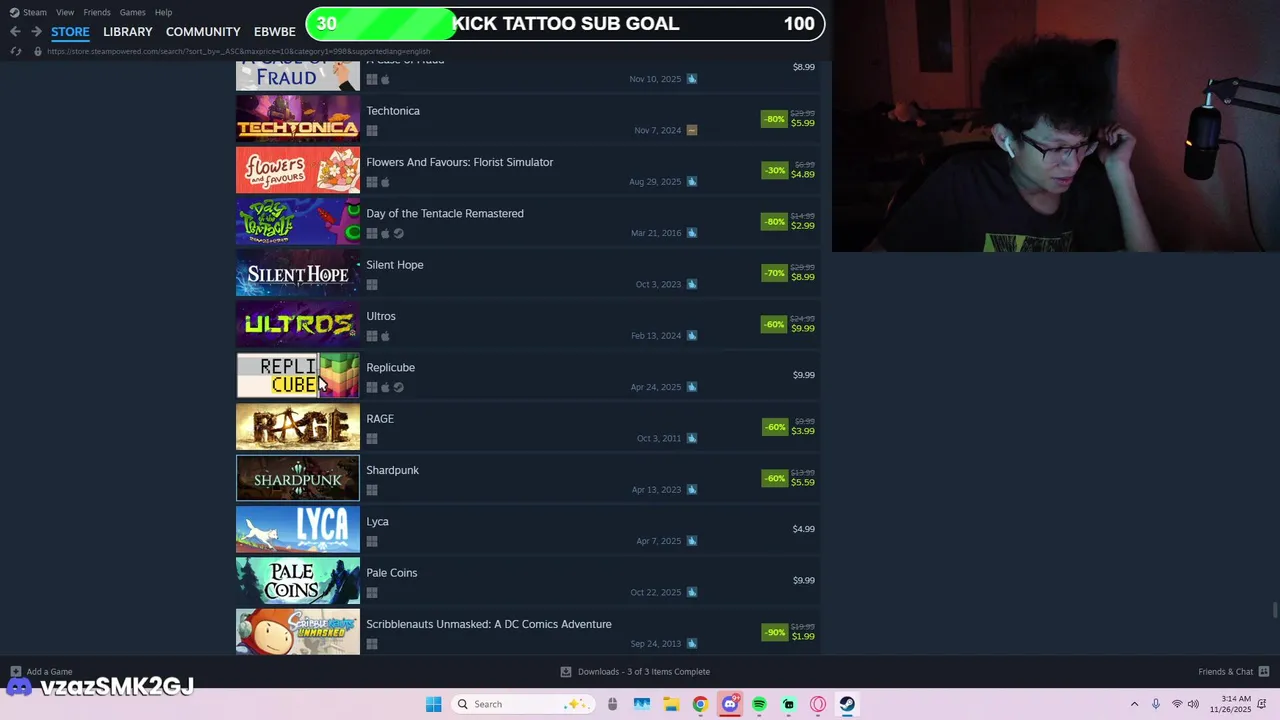Click the padlock icon beside the URL
The height and width of the screenshot is (720, 1280).
38,51
